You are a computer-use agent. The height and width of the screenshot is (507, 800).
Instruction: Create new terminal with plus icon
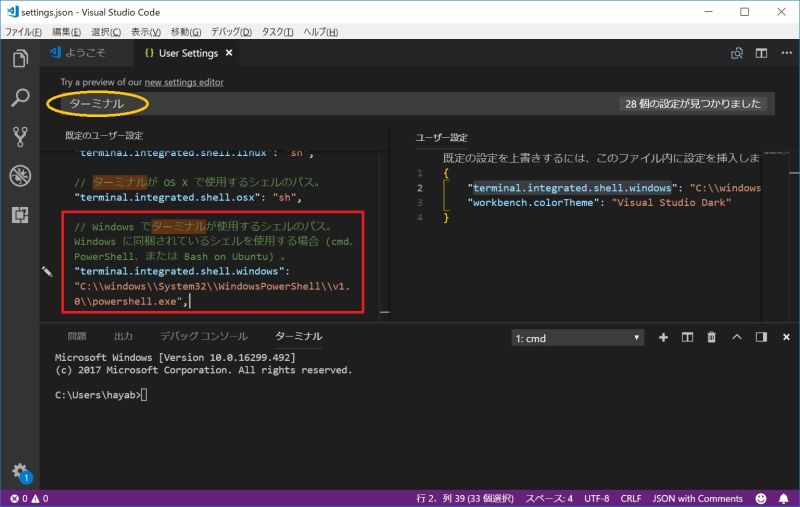[663, 337]
